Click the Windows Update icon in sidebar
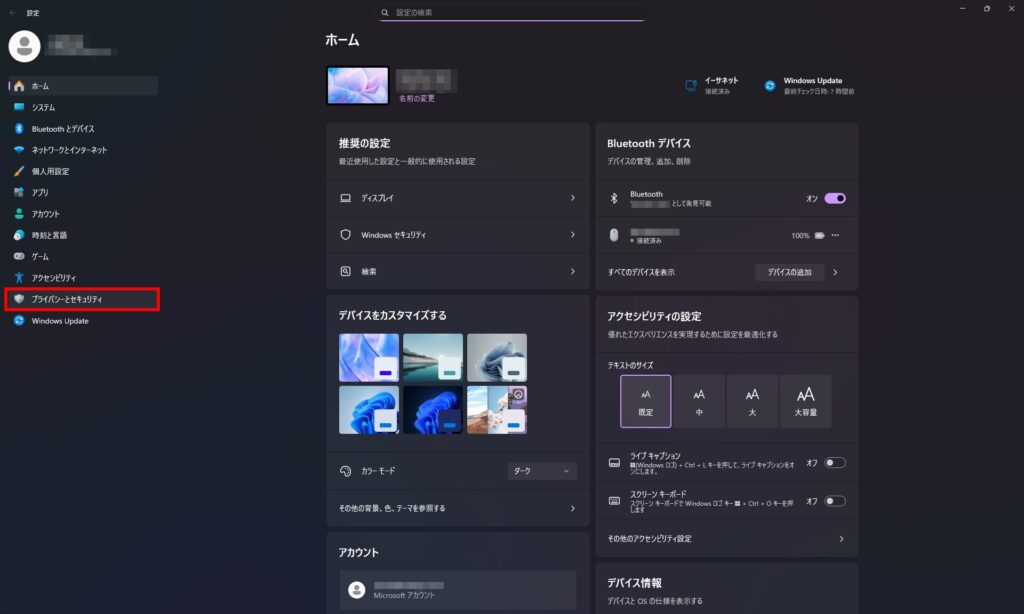Viewport: 1024px width, 614px height. tap(19, 321)
